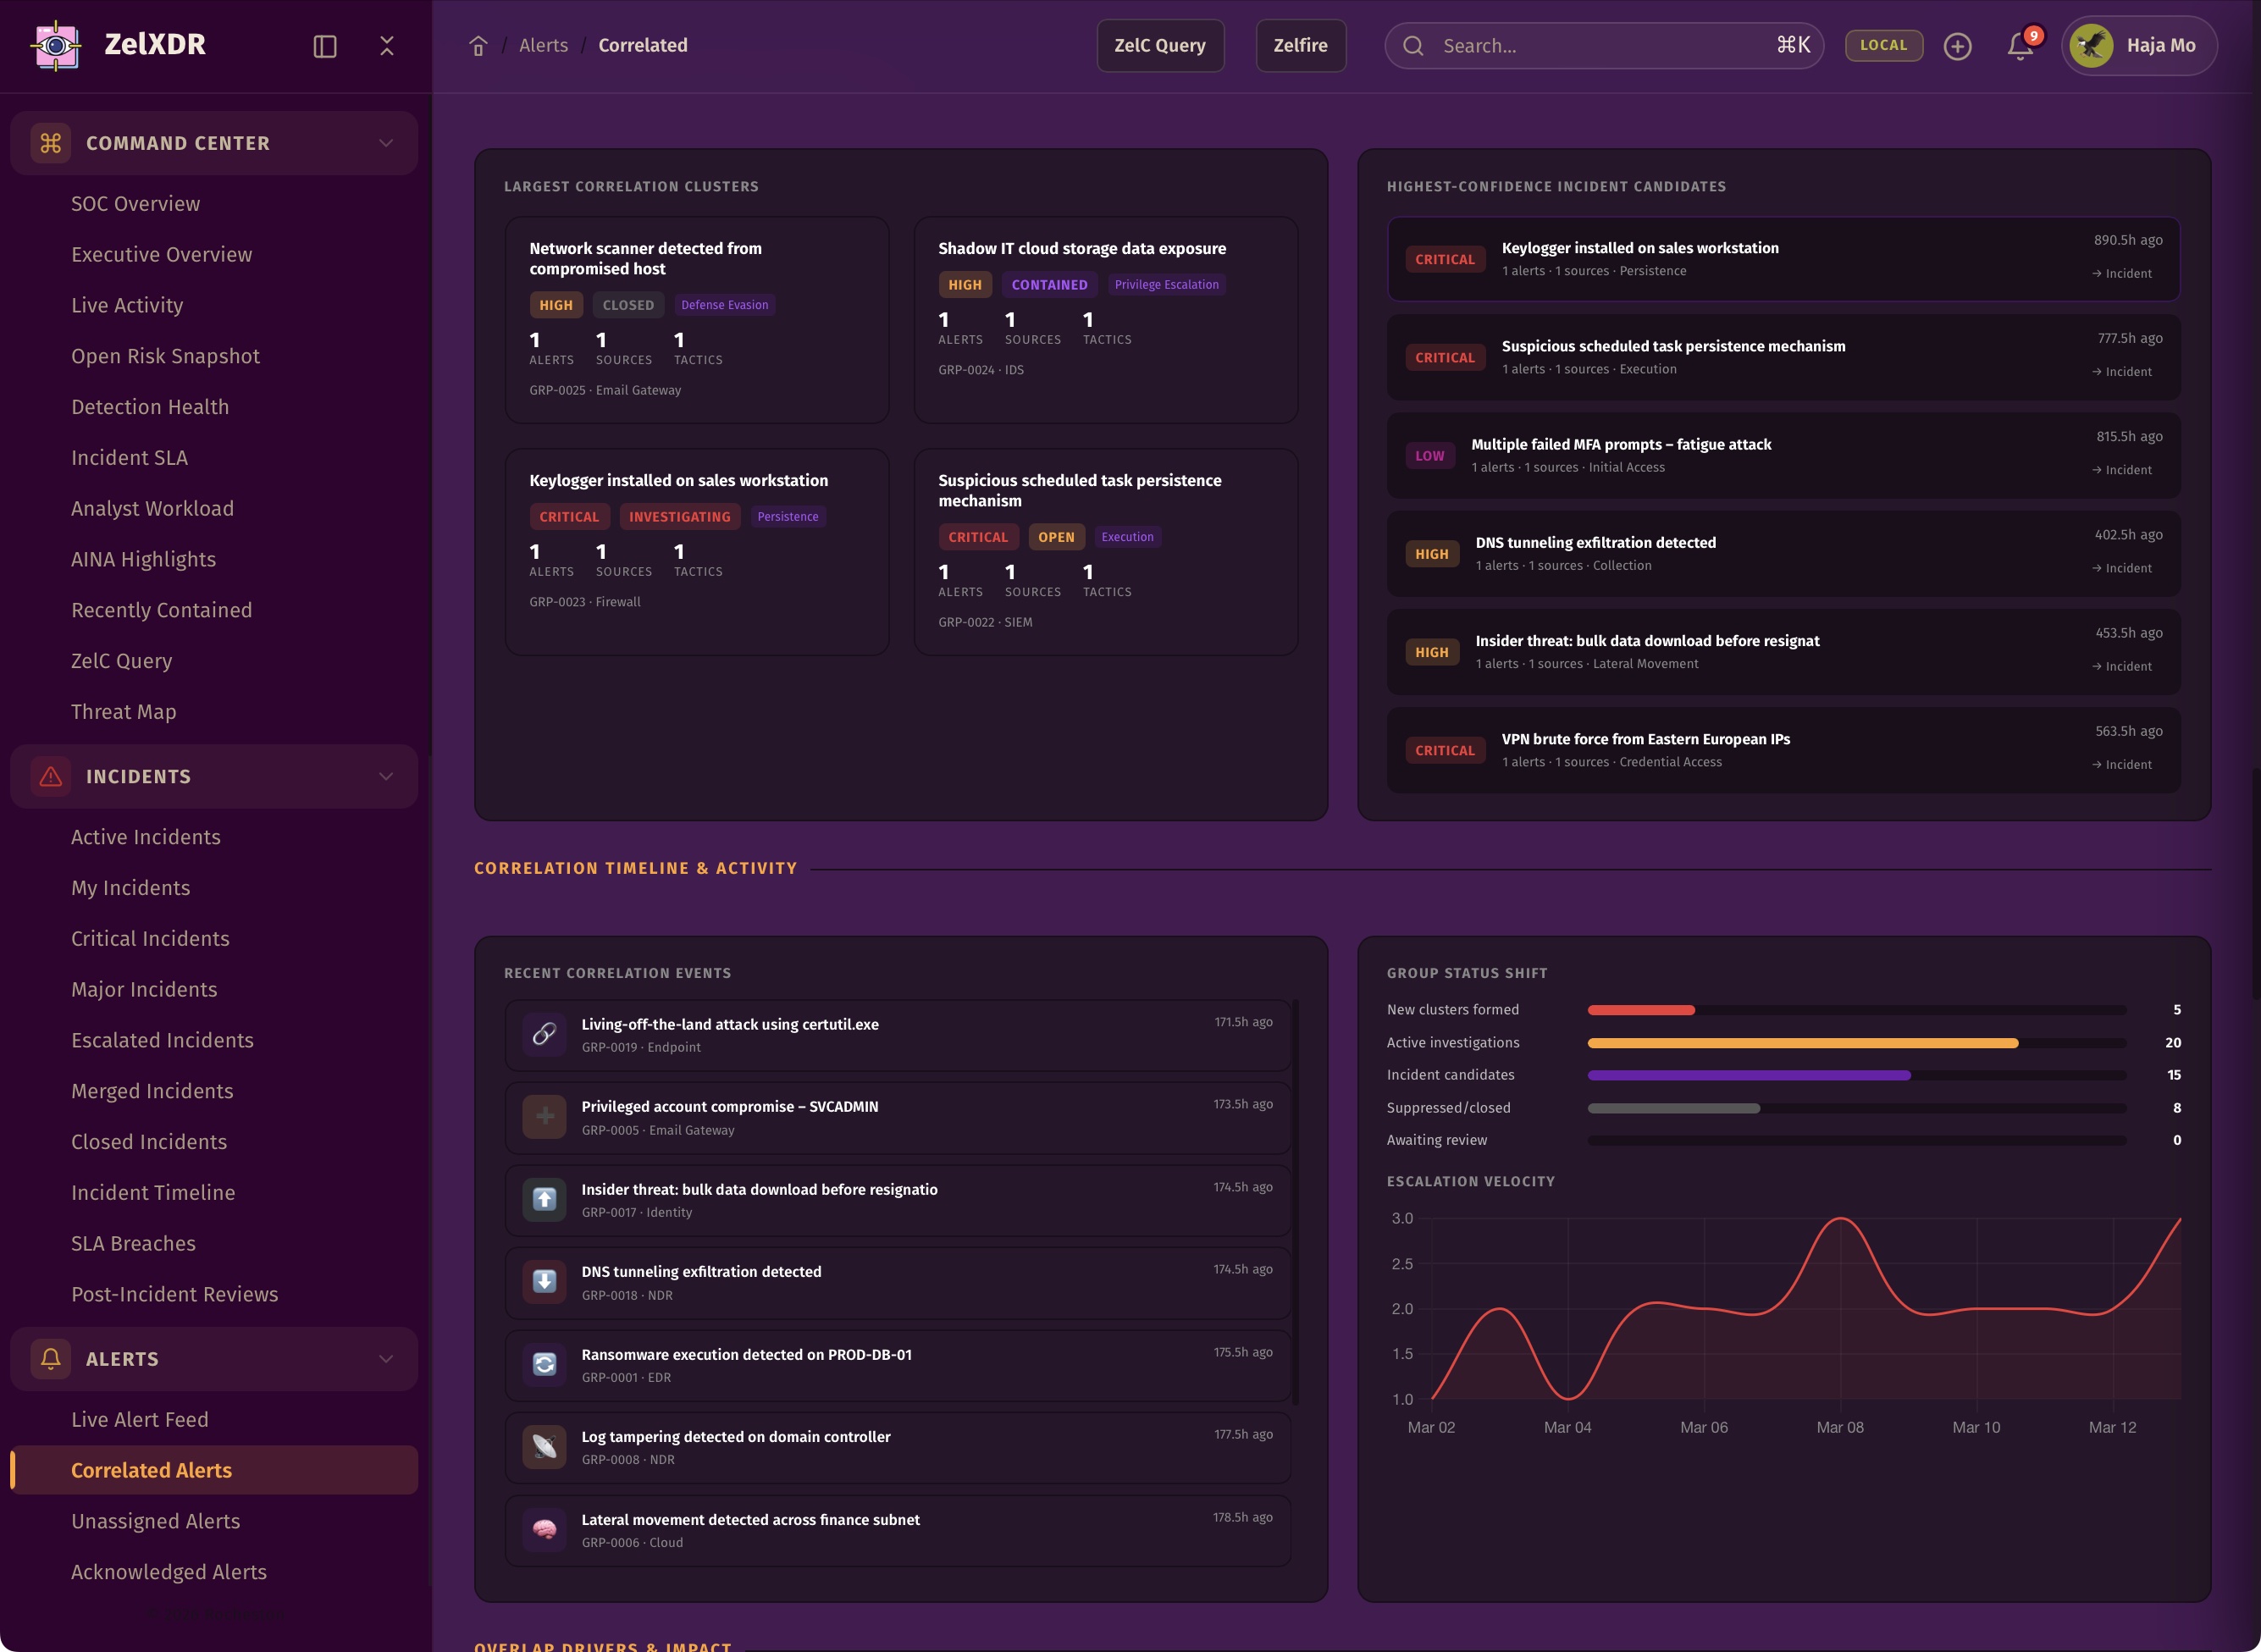Viewport: 2261px width, 1652px height.
Task: Open the notifications bell
Action: click(2020, 46)
